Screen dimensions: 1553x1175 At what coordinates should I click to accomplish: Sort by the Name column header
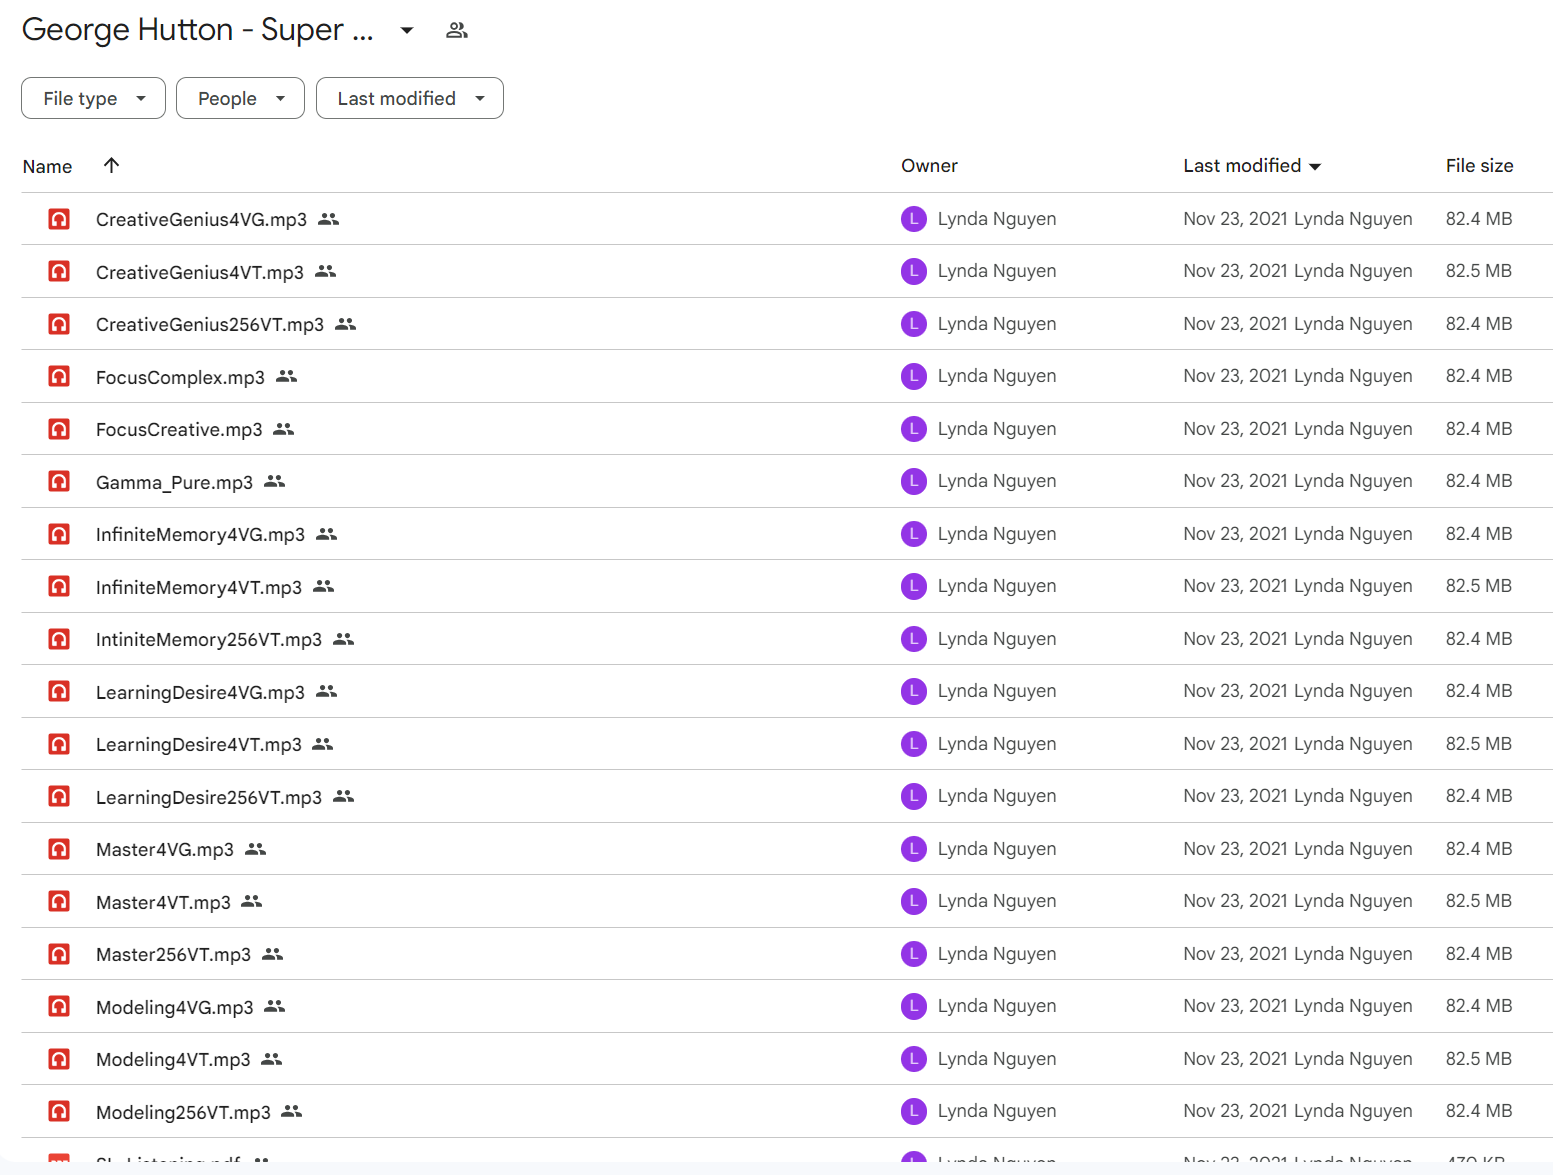click(x=47, y=166)
